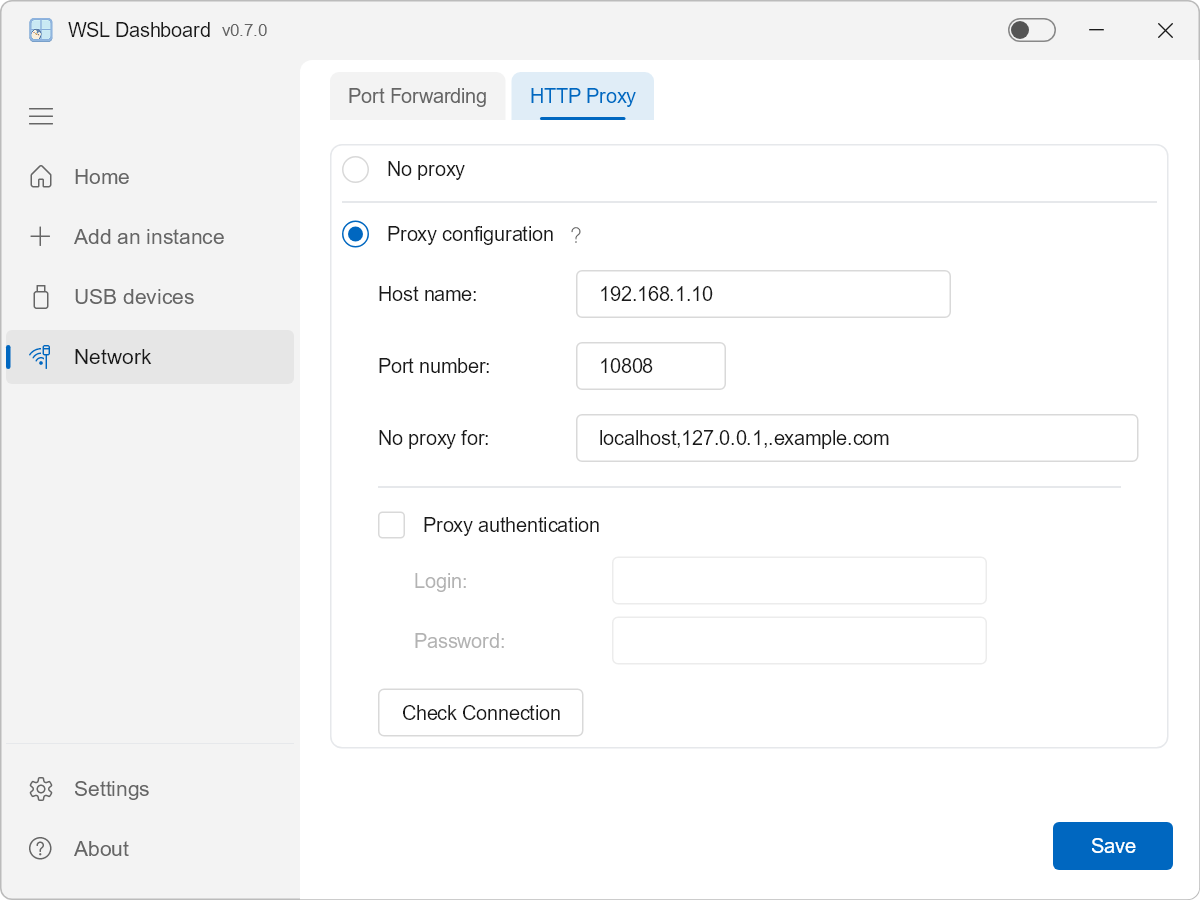This screenshot has width=1200, height=900.
Task: Switch to the HTTP Proxy tab
Action: pos(582,96)
